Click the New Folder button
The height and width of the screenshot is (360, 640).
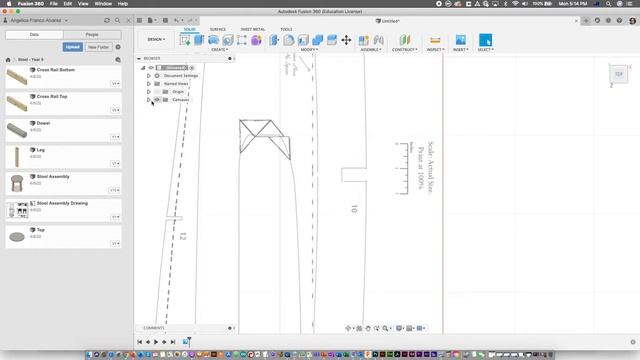click(x=98, y=47)
